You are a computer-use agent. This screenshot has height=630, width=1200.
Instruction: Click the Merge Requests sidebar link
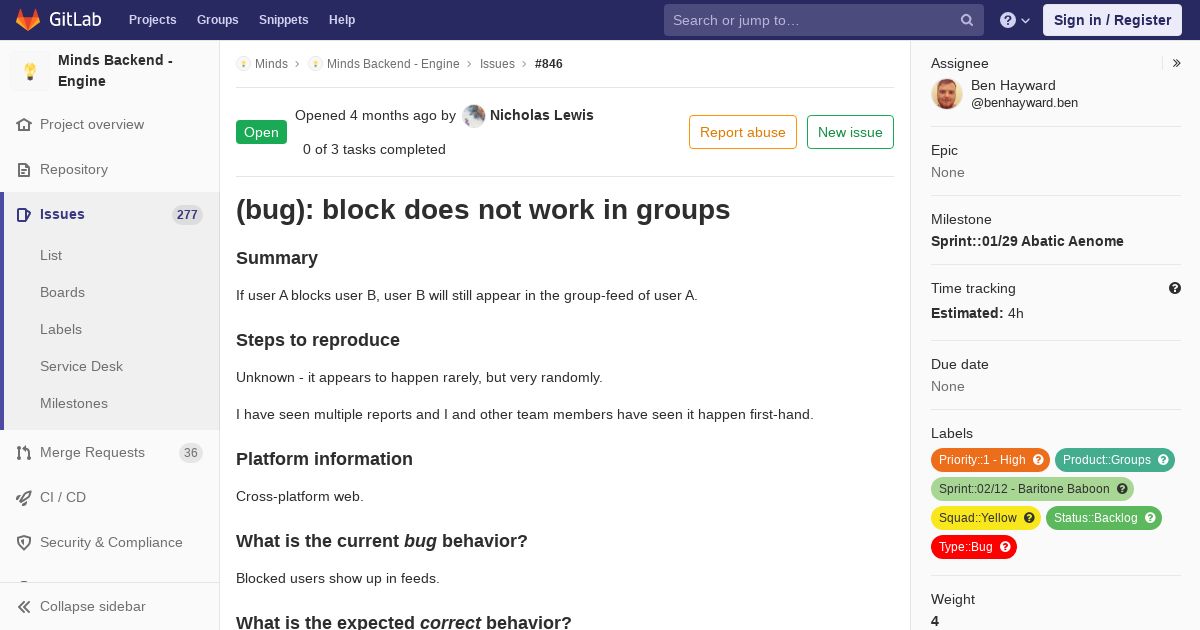pyautogui.click(x=92, y=453)
